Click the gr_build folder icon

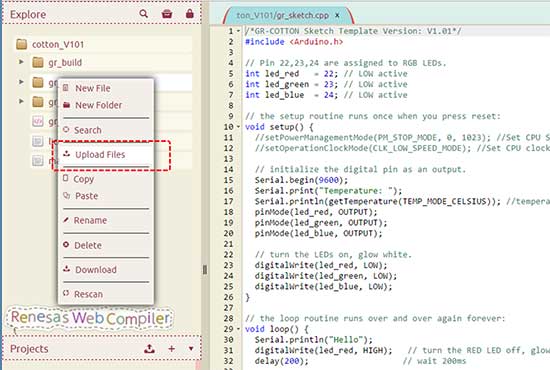[38, 62]
